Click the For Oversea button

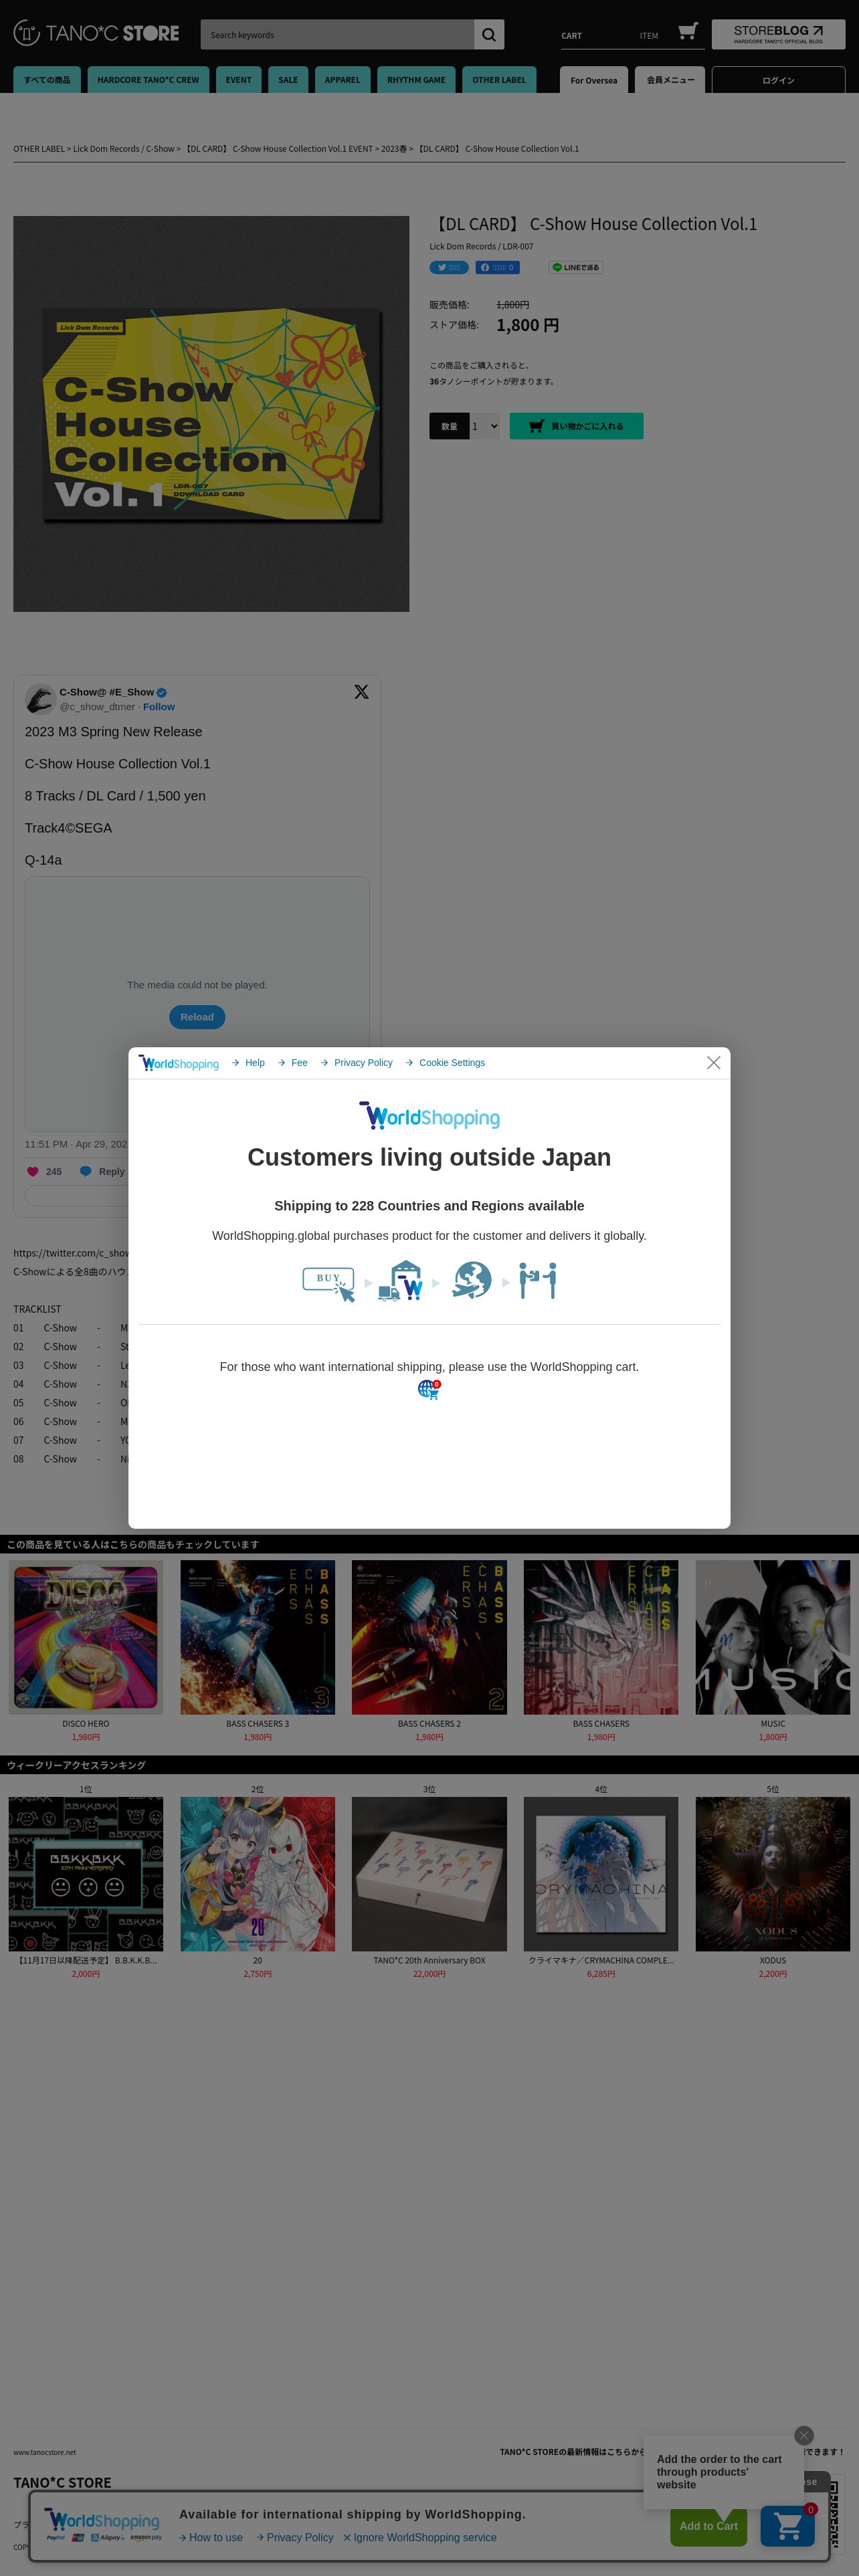(594, 80)
